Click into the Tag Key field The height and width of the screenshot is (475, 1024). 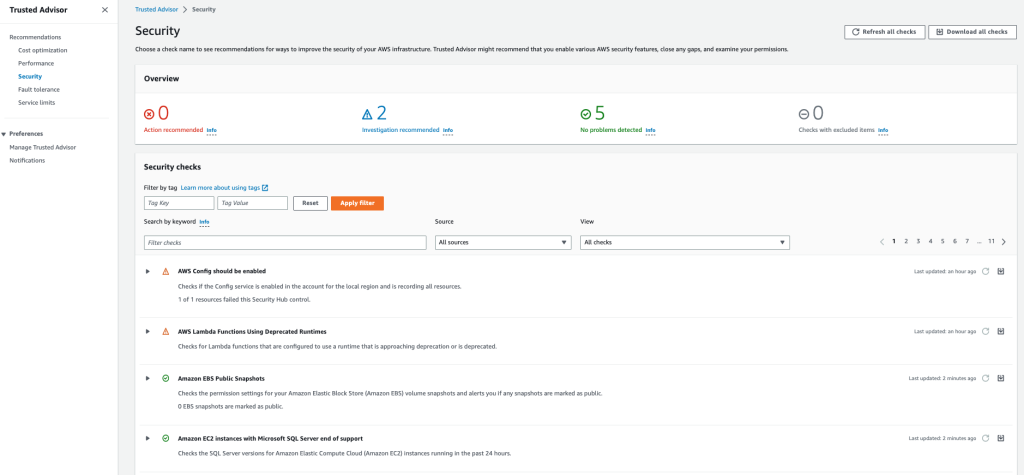[x=179, y=203]
